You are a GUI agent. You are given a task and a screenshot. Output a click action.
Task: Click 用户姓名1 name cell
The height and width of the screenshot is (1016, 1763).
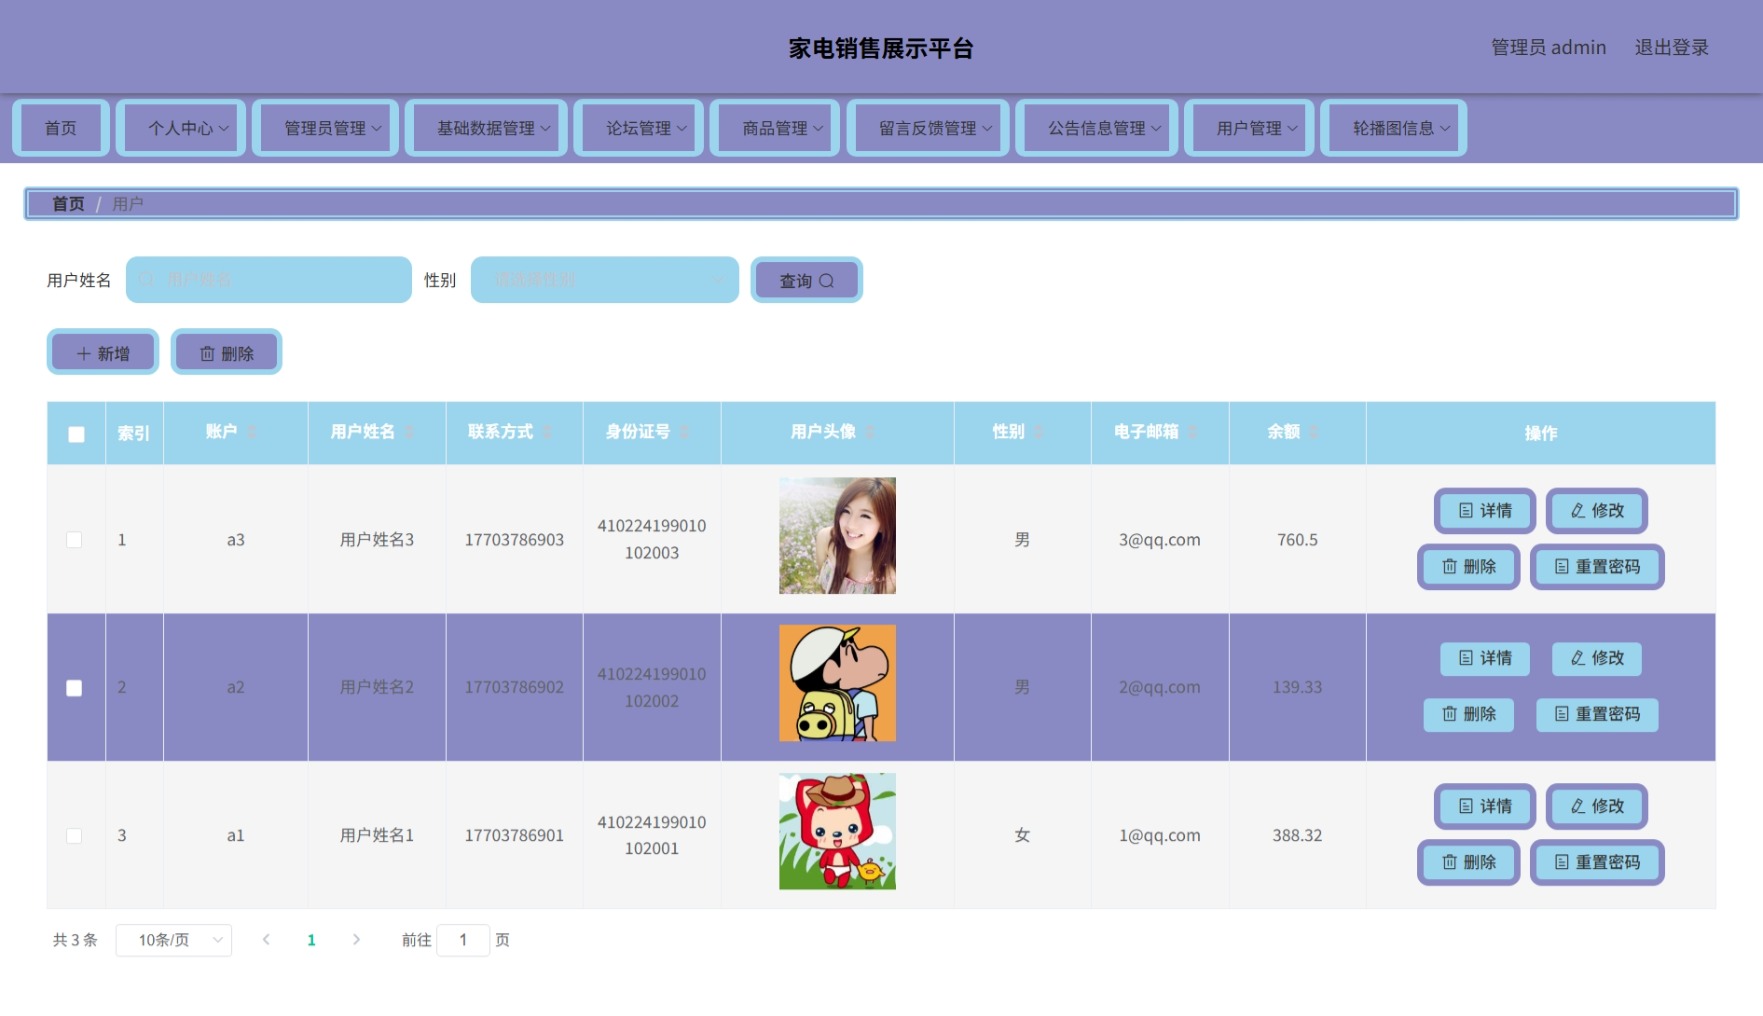[x=377, y=836]
